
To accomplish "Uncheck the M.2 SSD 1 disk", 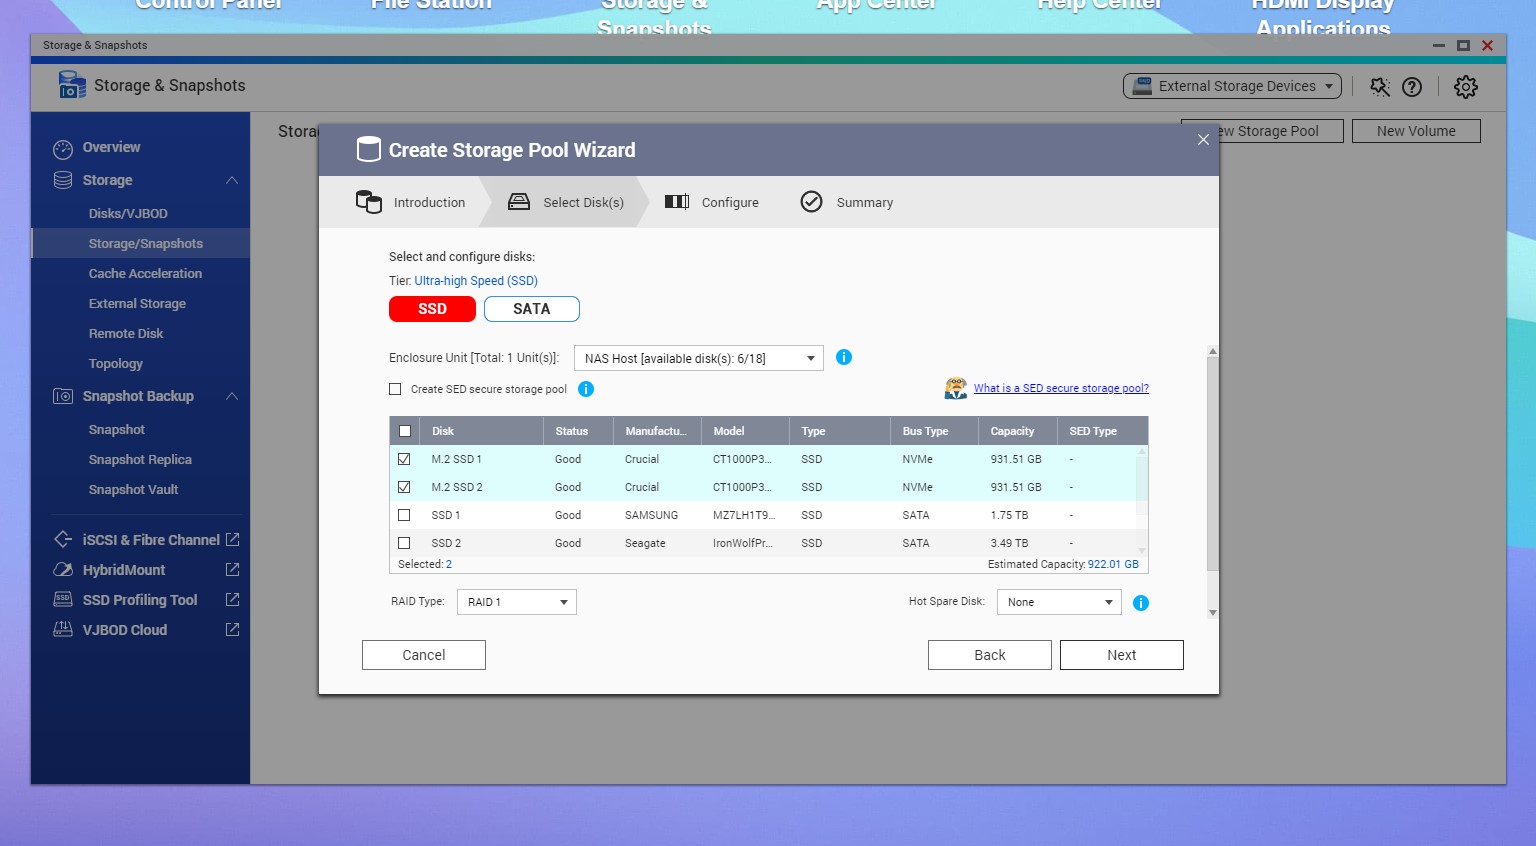I will coord(404,459).
